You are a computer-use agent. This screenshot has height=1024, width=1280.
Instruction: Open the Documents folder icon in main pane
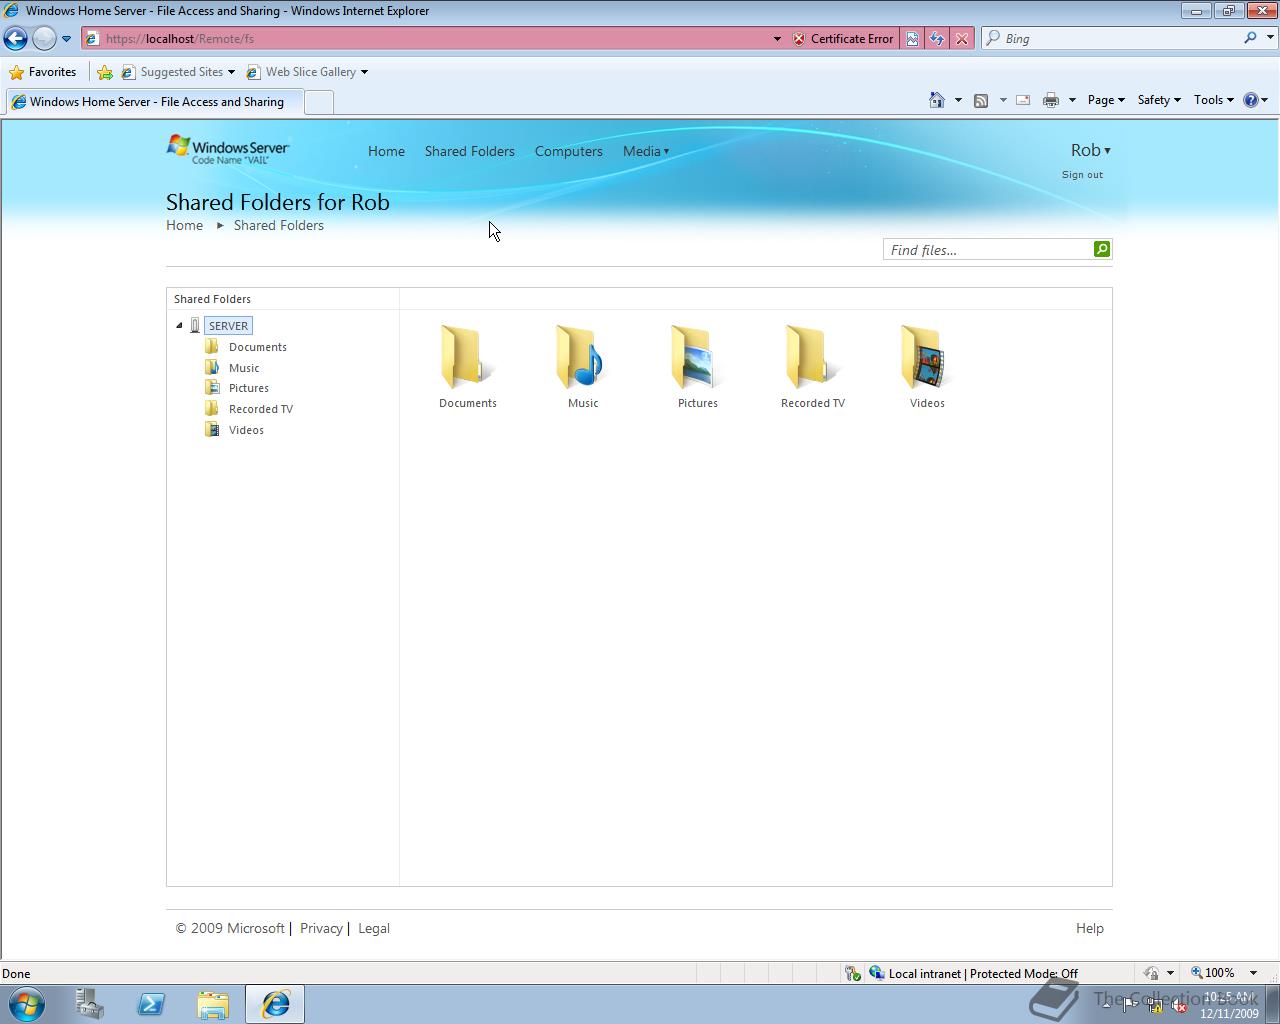tap(466, 357)
